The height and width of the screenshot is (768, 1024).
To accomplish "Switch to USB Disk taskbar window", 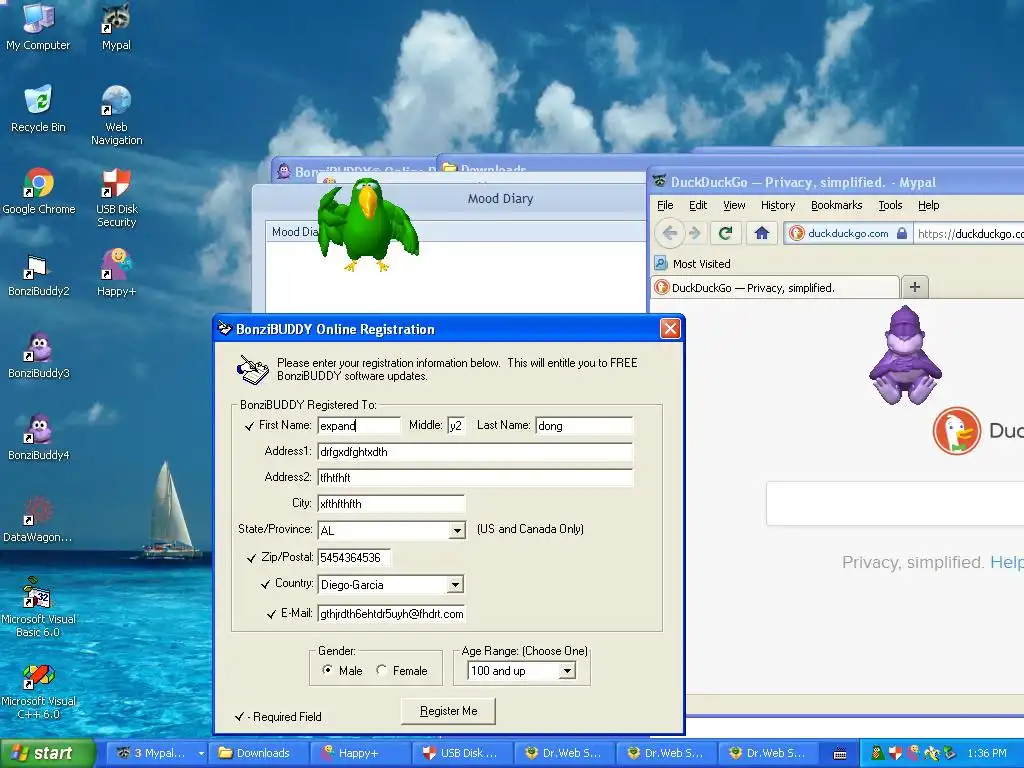I will (x=462, y=754).
